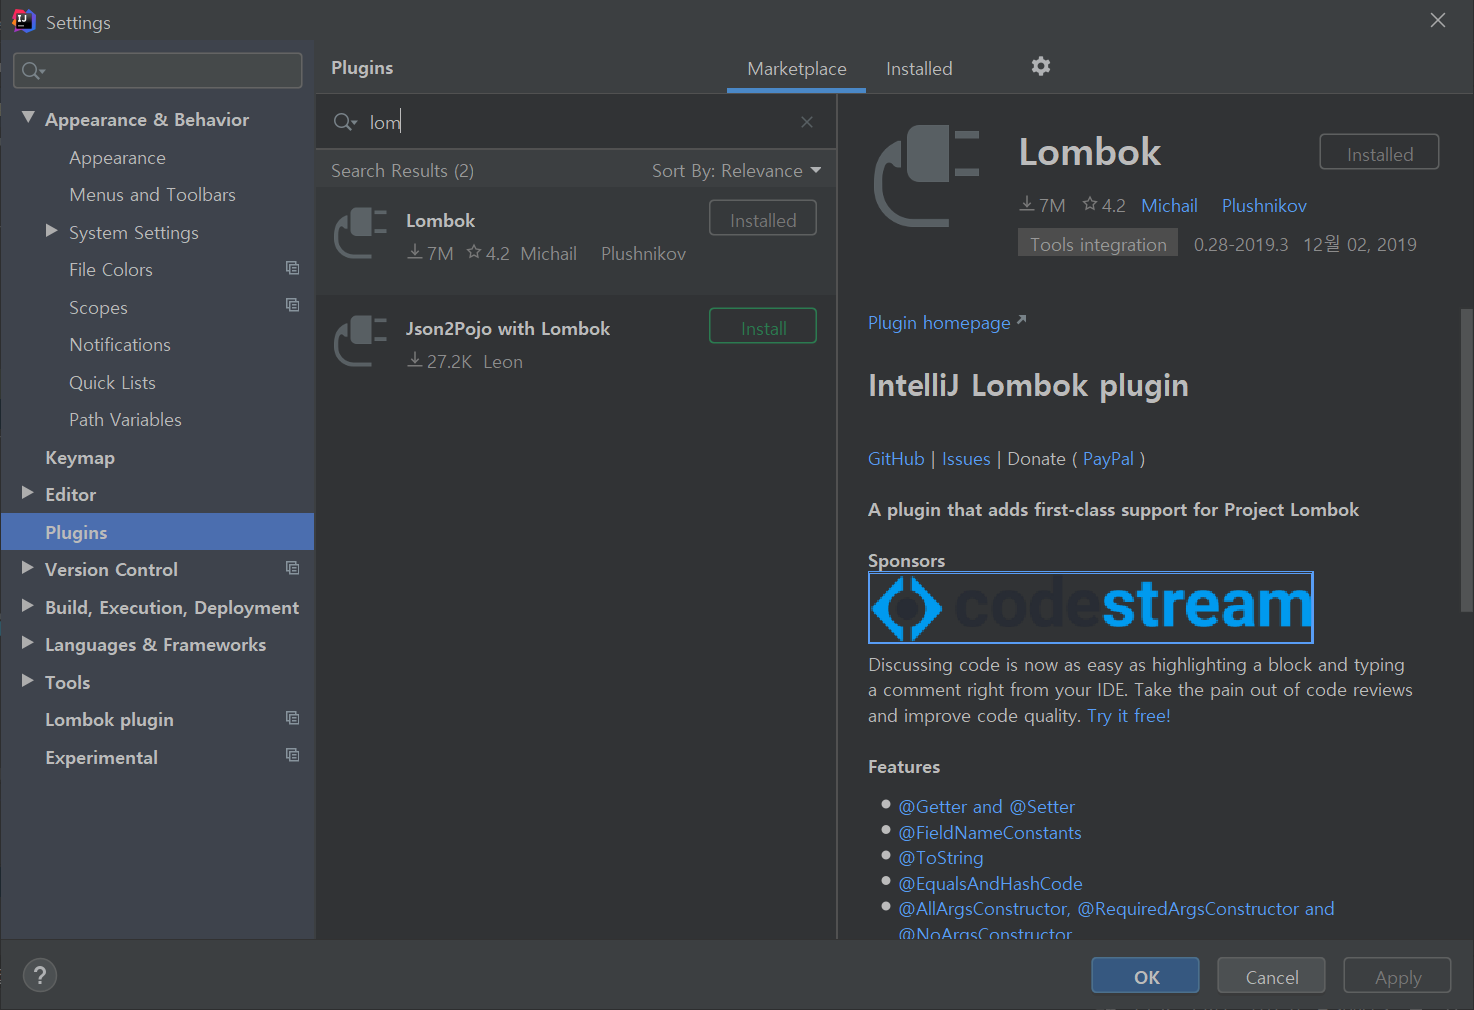
Task: Click Michail author link in details
Action: coord(1169,206)
